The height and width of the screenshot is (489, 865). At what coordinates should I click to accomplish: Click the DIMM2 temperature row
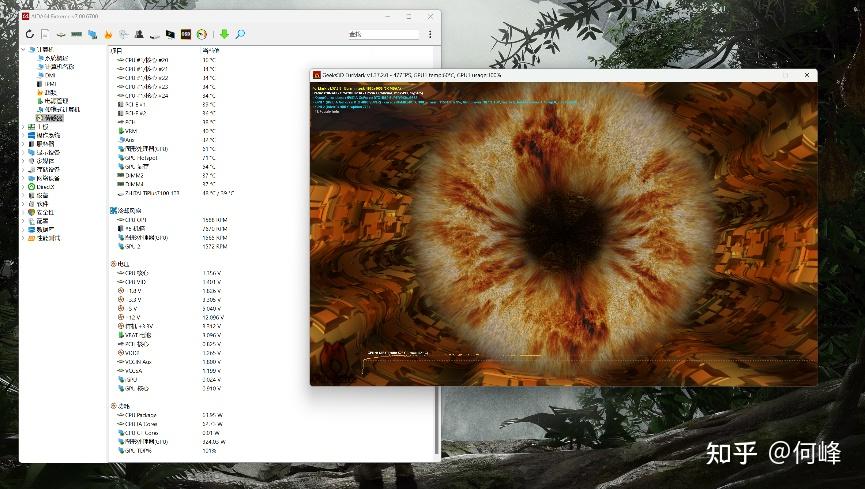[x=167, y=176]
